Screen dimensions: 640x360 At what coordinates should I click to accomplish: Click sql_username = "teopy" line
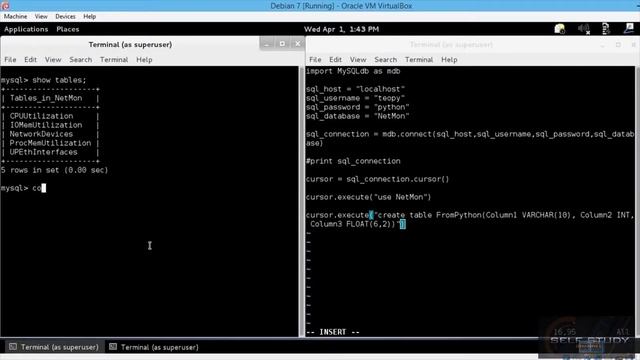(356, 98)
